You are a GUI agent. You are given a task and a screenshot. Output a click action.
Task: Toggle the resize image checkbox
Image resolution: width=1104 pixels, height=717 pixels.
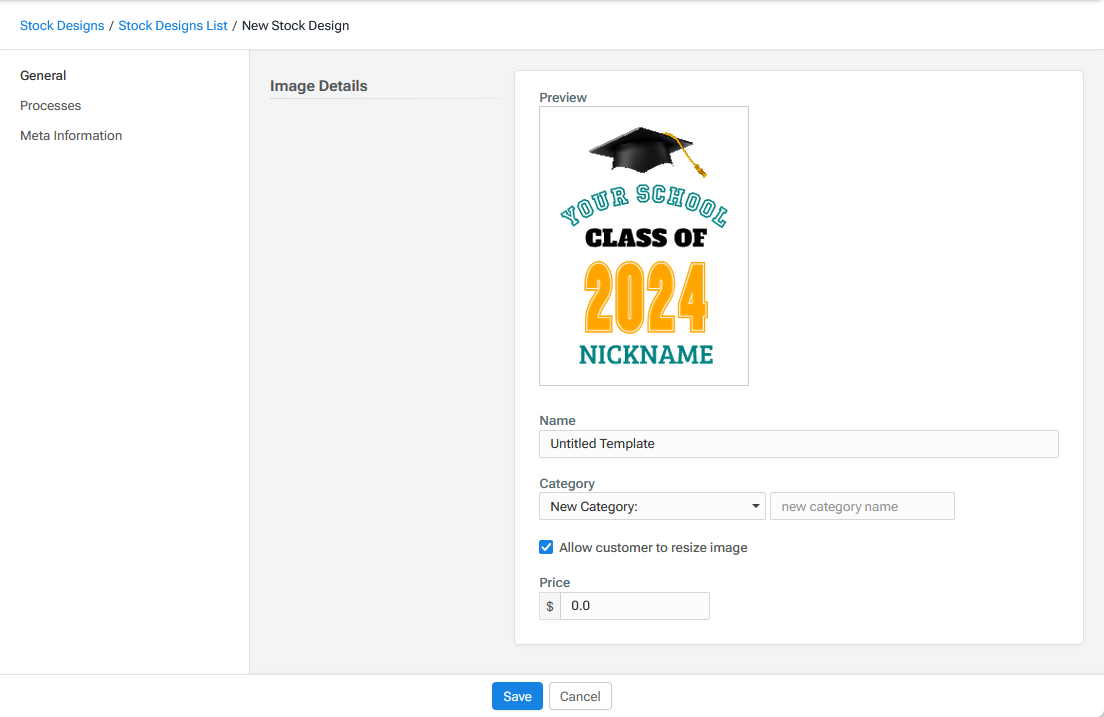(x=546, y=547)
